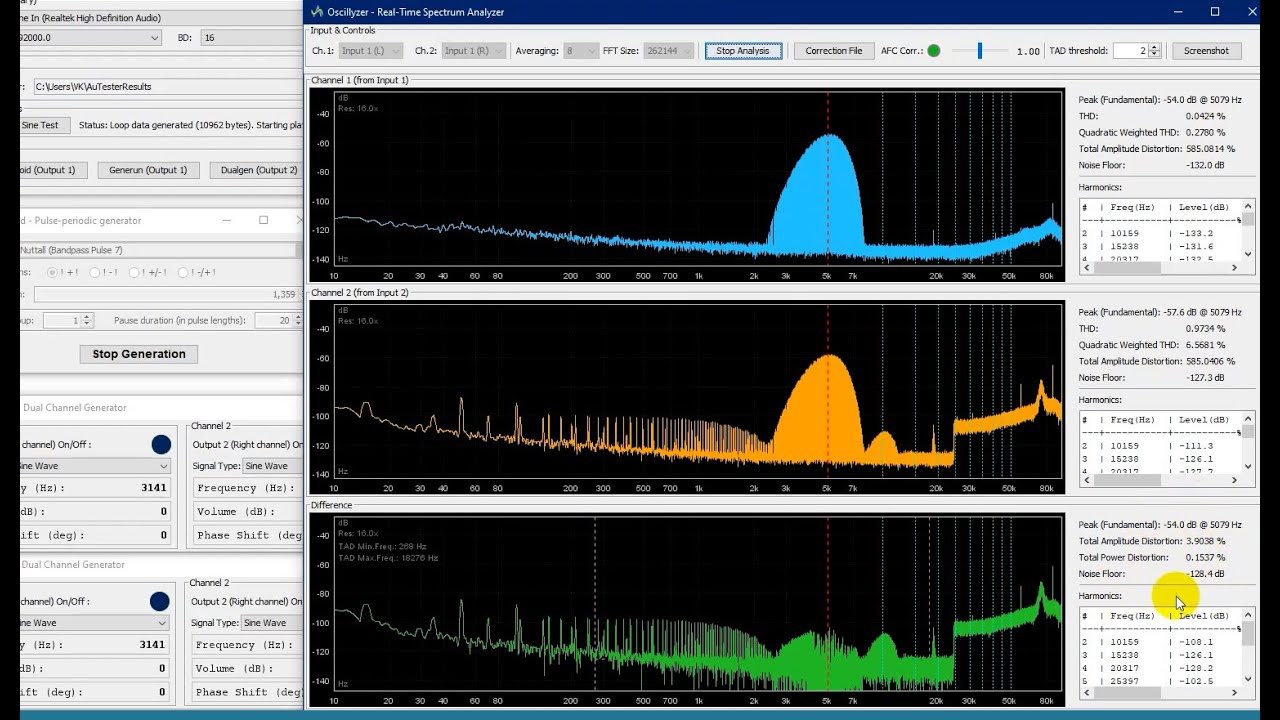The image size is (1280, 720).
Task: Open lower Channel 2 Signal Type dropdown
Action: [x=272, y=623]
